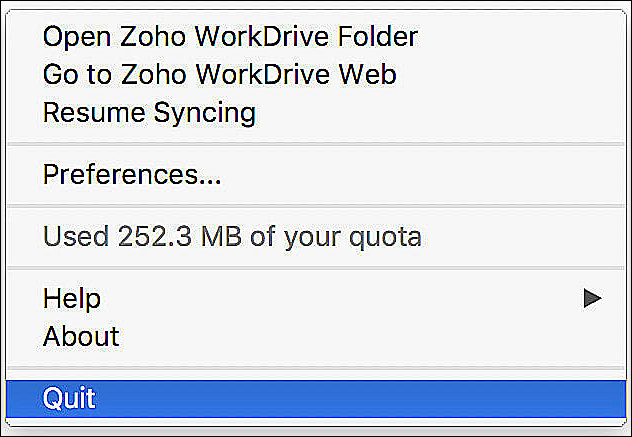The width and height of the screenshot is (632, 437).
Task: Pick the Go to Web option
Action: 219,75
